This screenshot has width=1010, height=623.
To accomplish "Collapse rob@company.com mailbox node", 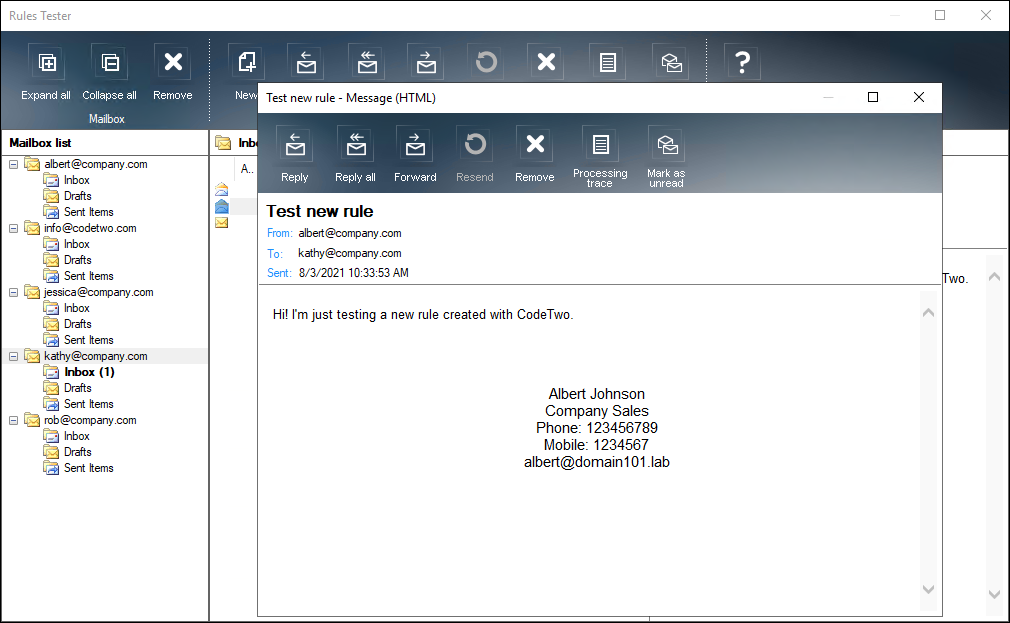I will pyautogui.click(x=14, y=420).
